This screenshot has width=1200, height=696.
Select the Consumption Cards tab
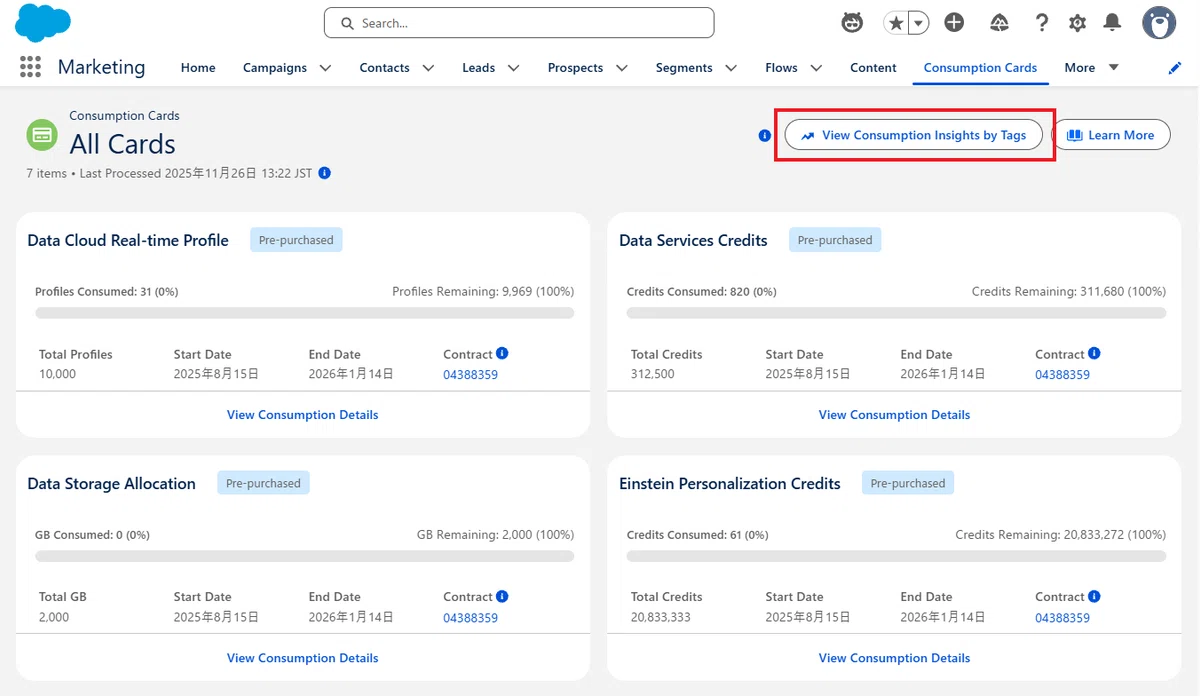click(x=980, y=68)
